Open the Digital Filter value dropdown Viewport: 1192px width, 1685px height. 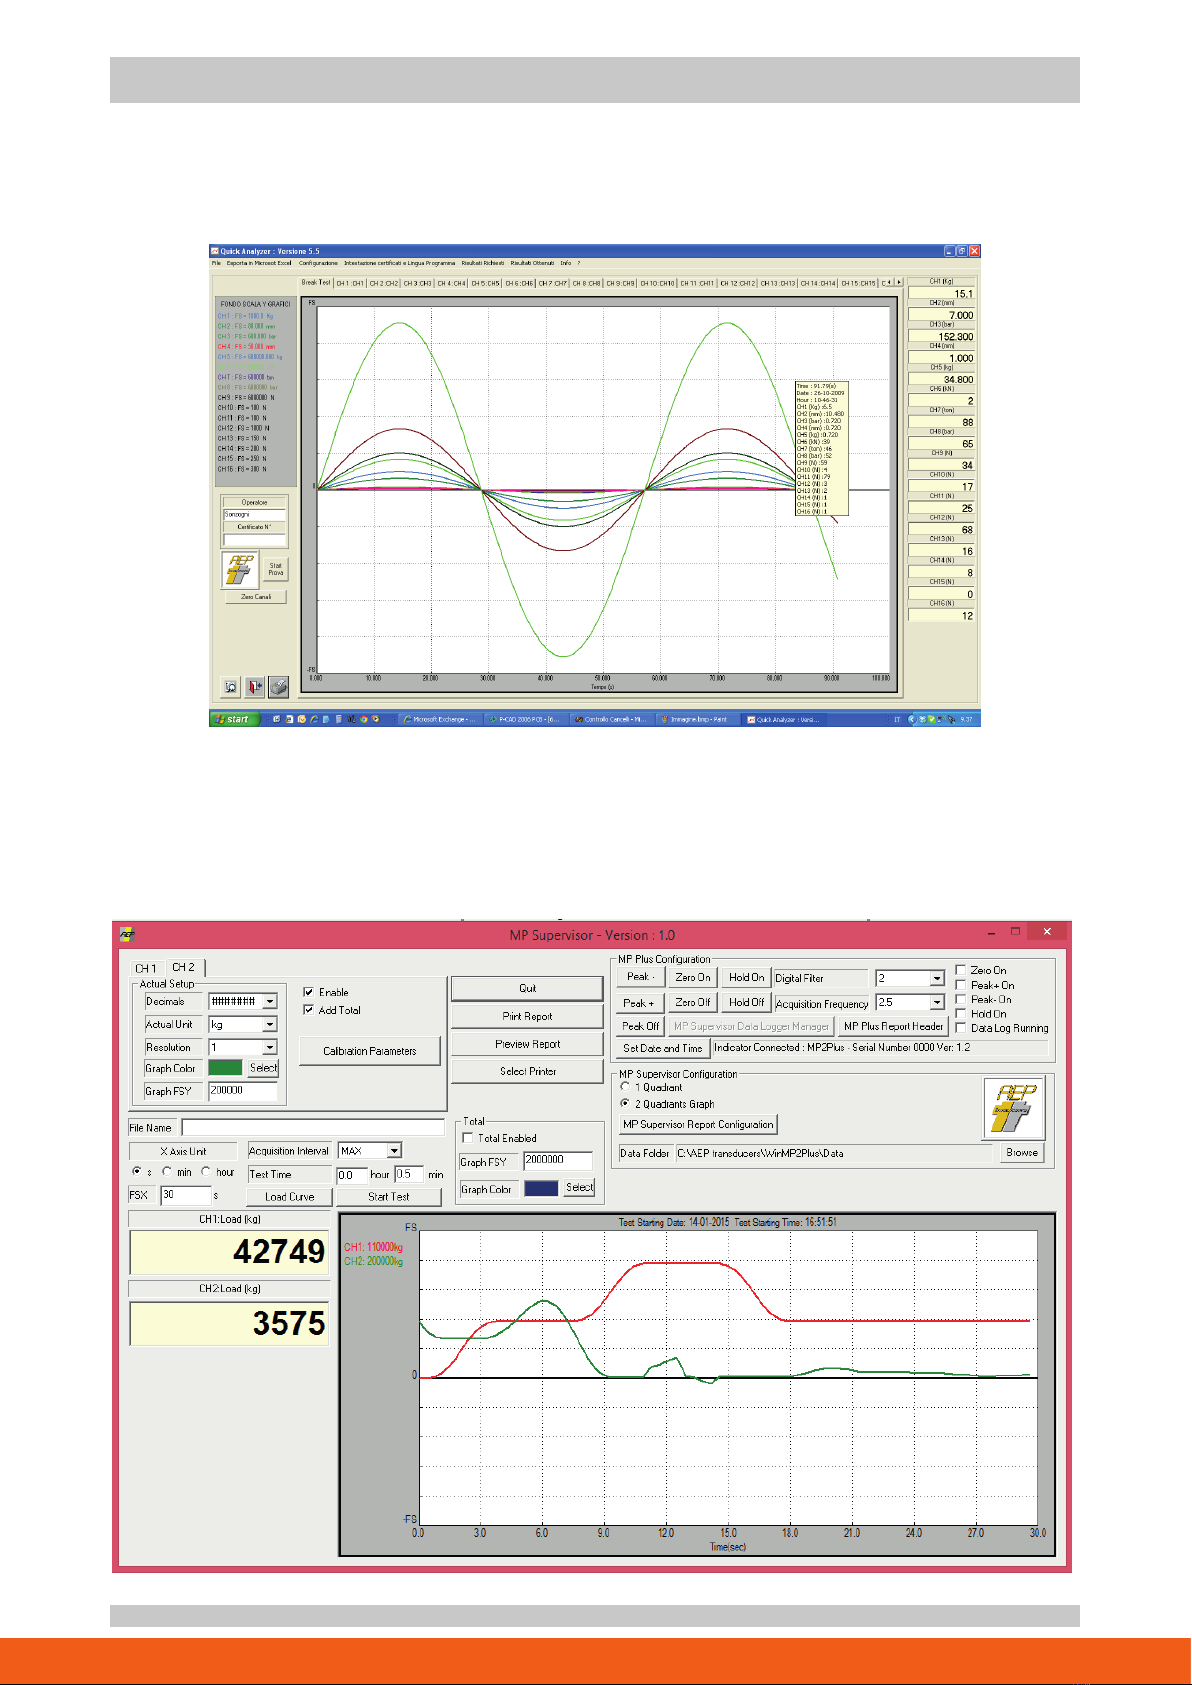pyautogui.click(x=937, y=978)
